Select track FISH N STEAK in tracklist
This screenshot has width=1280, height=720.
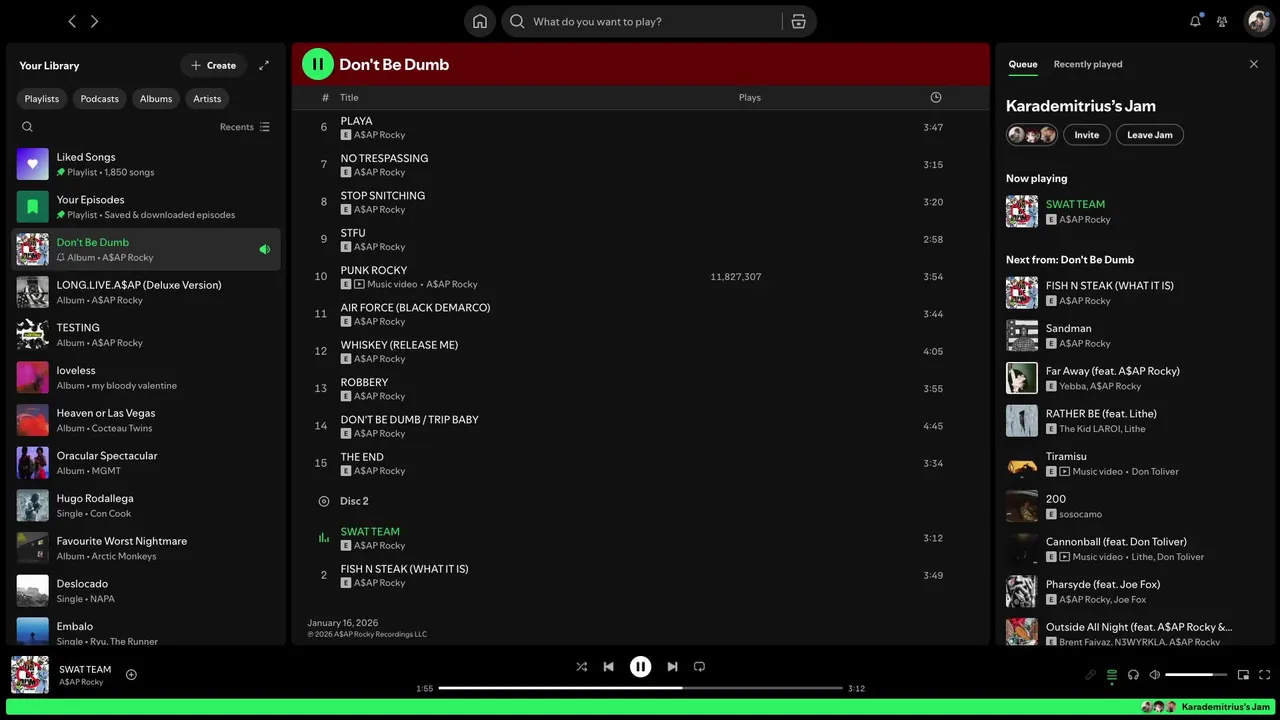(640, 575)
